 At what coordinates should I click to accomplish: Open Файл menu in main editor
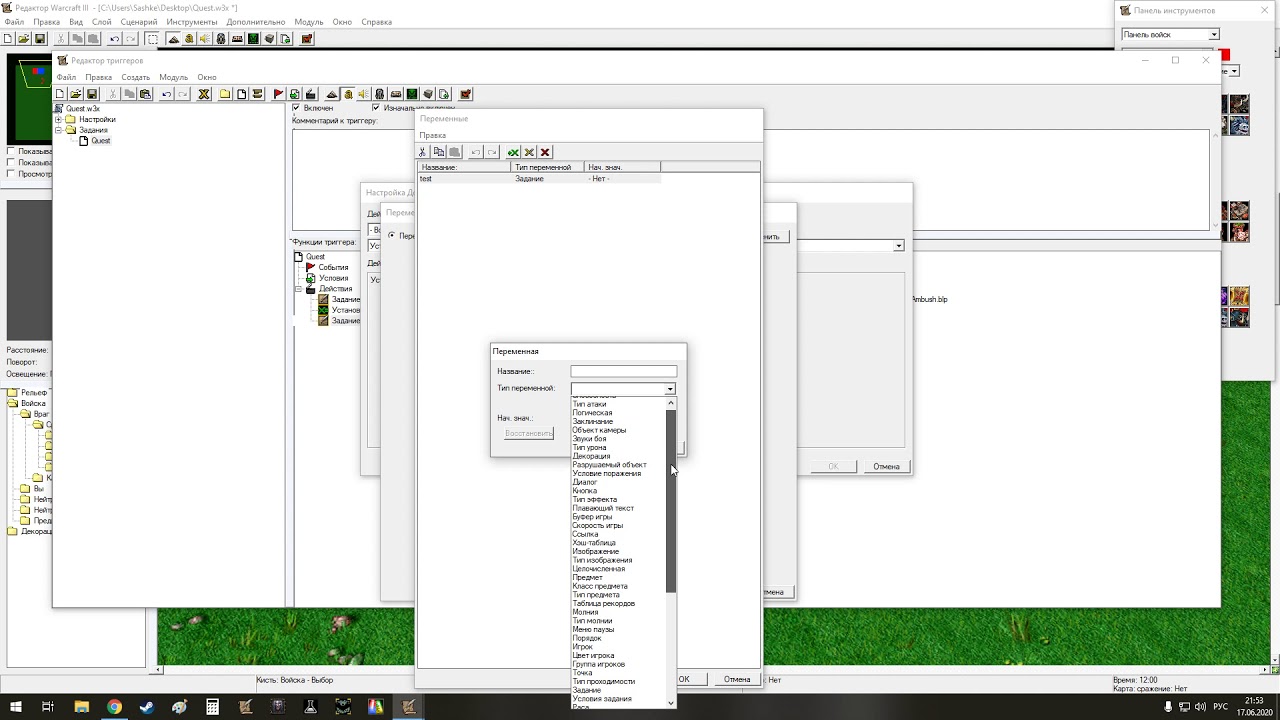pos(14,22)
